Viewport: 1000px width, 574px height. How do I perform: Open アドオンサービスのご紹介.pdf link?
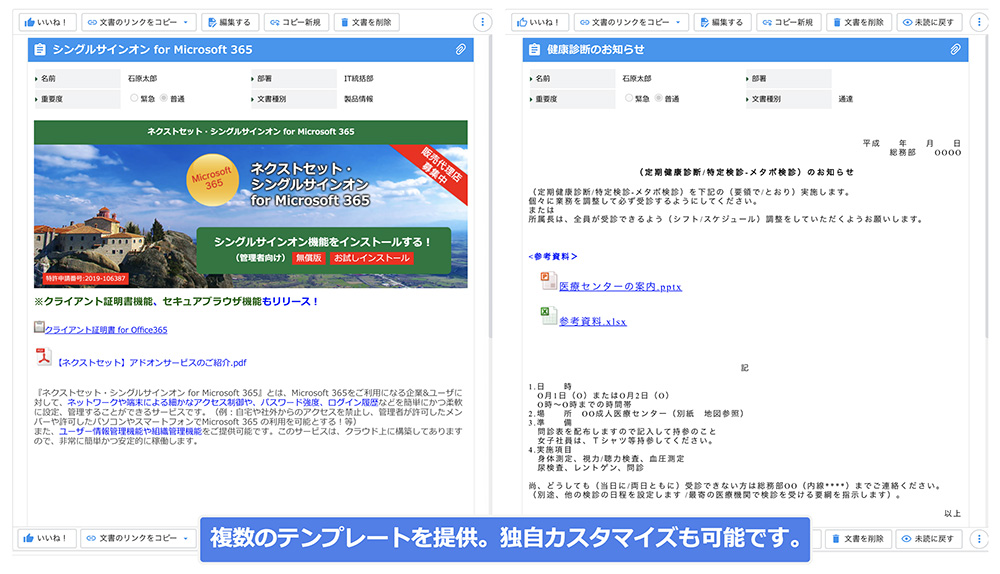[151, 362]
